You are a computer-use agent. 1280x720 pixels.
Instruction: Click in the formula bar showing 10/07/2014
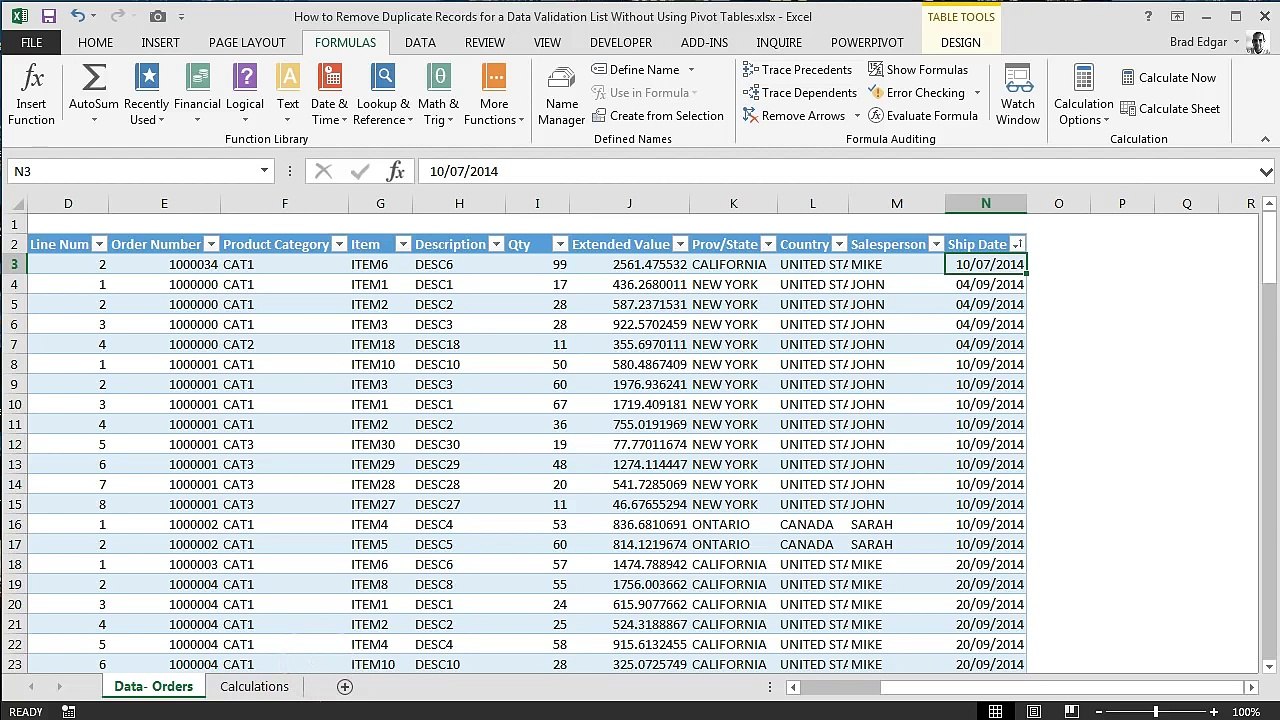(838, 172)
